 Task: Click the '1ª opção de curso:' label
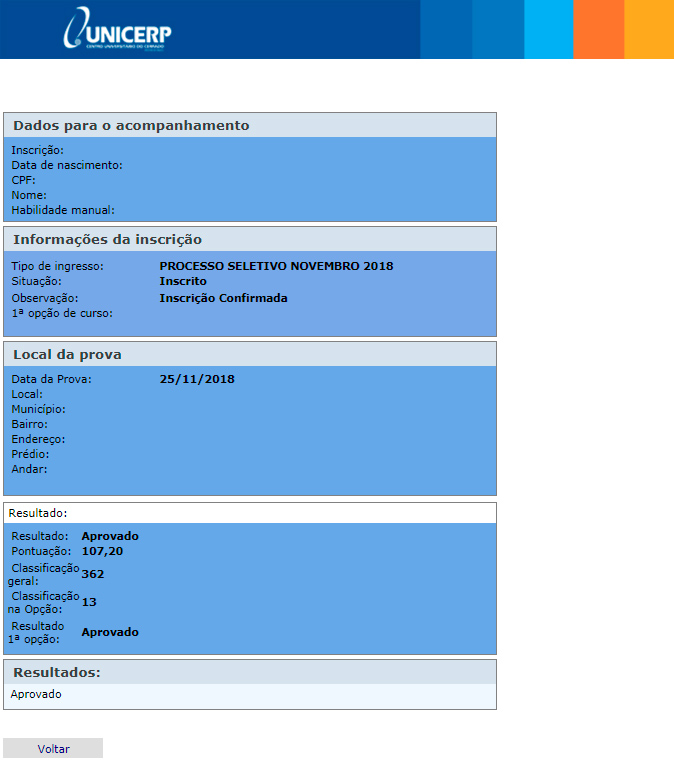coord(62,313)
